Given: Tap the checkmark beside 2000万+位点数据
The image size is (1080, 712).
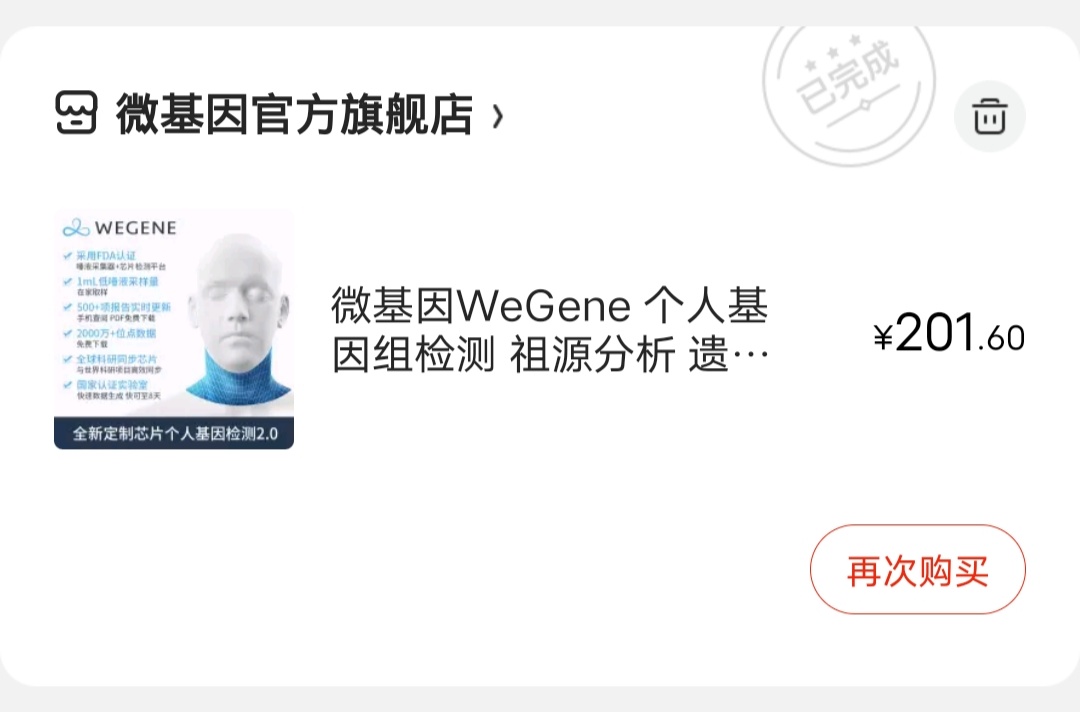Looking at the screenshot, I should (68, 333).
